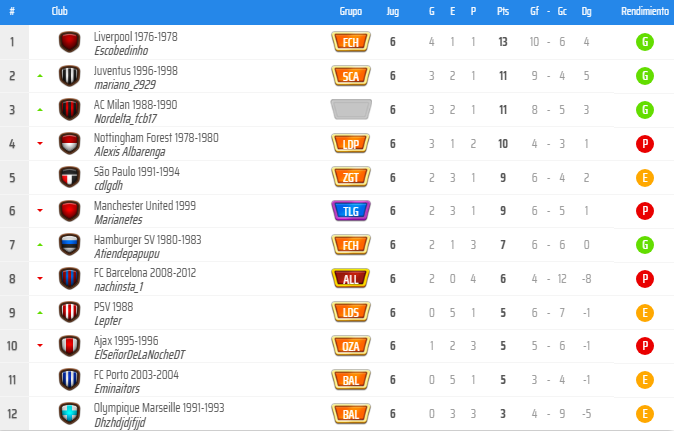Screen dimensions: 674x431
Task: Click Liverpool's green G performance indicator
Action: pos(645,42)
